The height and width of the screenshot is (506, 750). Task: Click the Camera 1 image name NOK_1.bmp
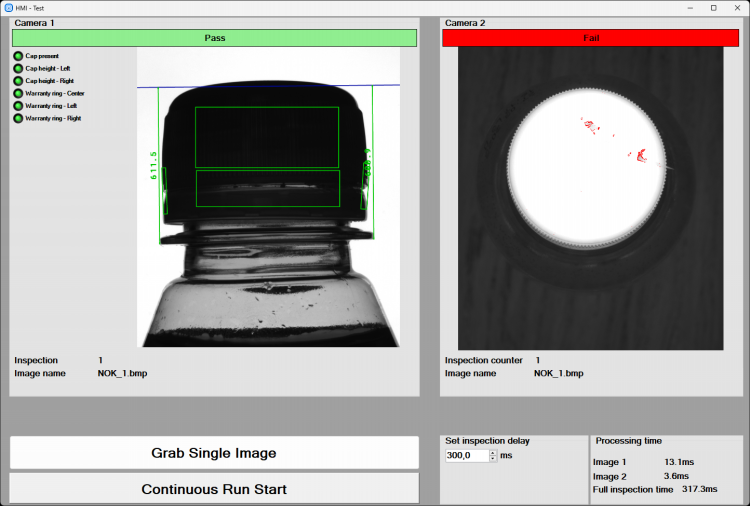coord(122,373)
